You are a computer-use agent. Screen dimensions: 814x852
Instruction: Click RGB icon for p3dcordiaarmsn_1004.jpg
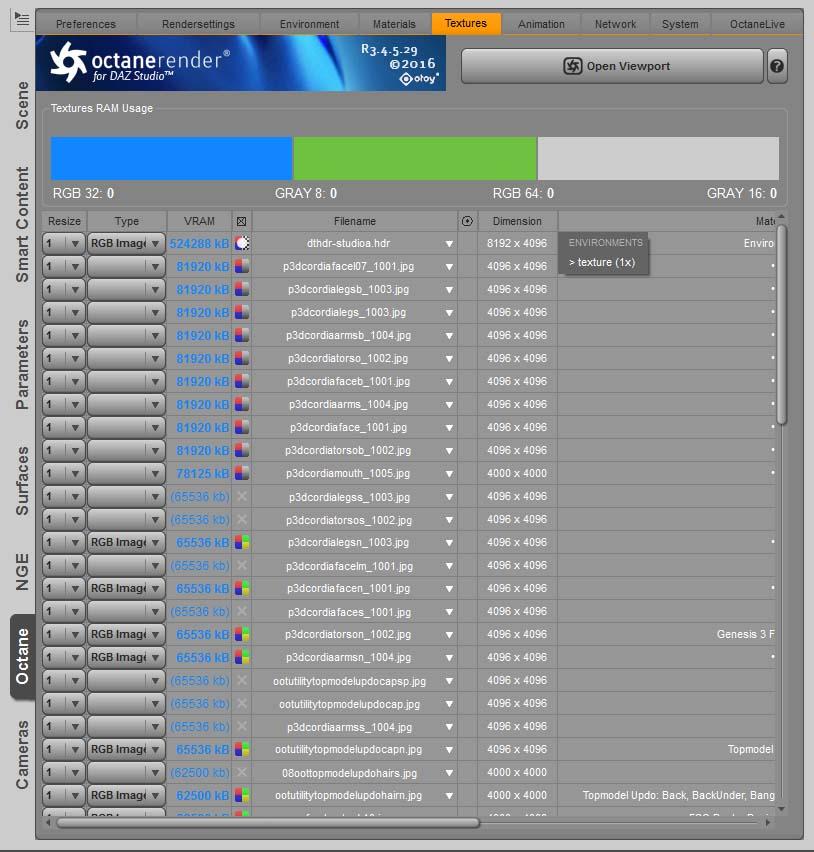[242, 657]
